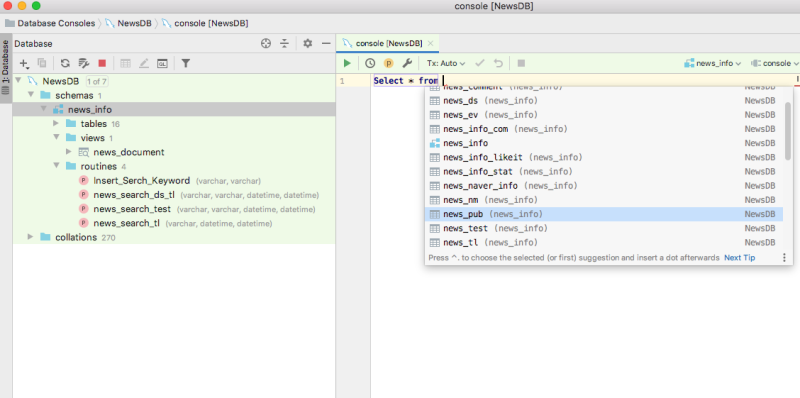Click the red Disconnect stop icon
The height and width of the screenshot is (398, 800).
pyautogui.click(x=102, y=63)
